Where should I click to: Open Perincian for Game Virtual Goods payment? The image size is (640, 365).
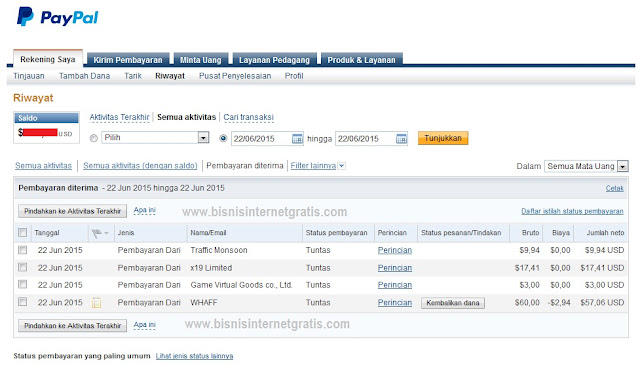tap(395, 285)
